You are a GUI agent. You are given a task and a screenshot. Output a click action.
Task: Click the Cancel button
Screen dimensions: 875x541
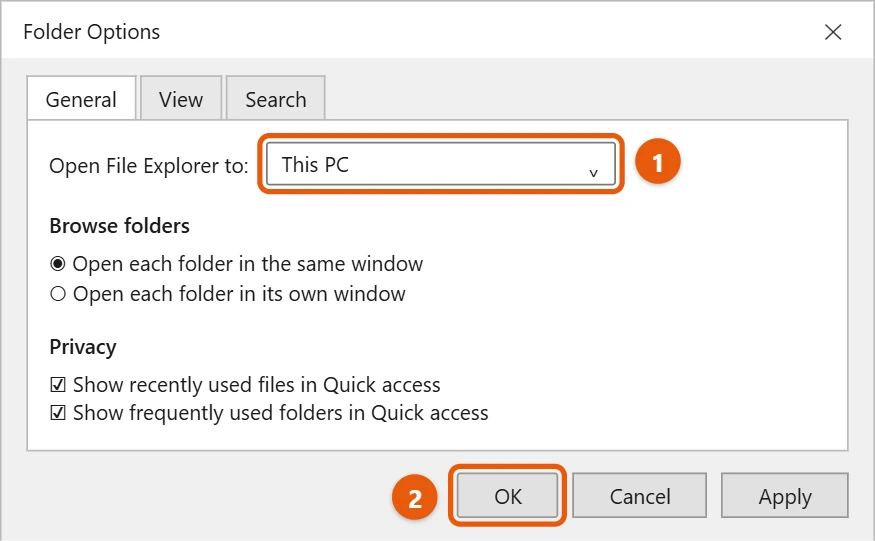tap(640, 496)
